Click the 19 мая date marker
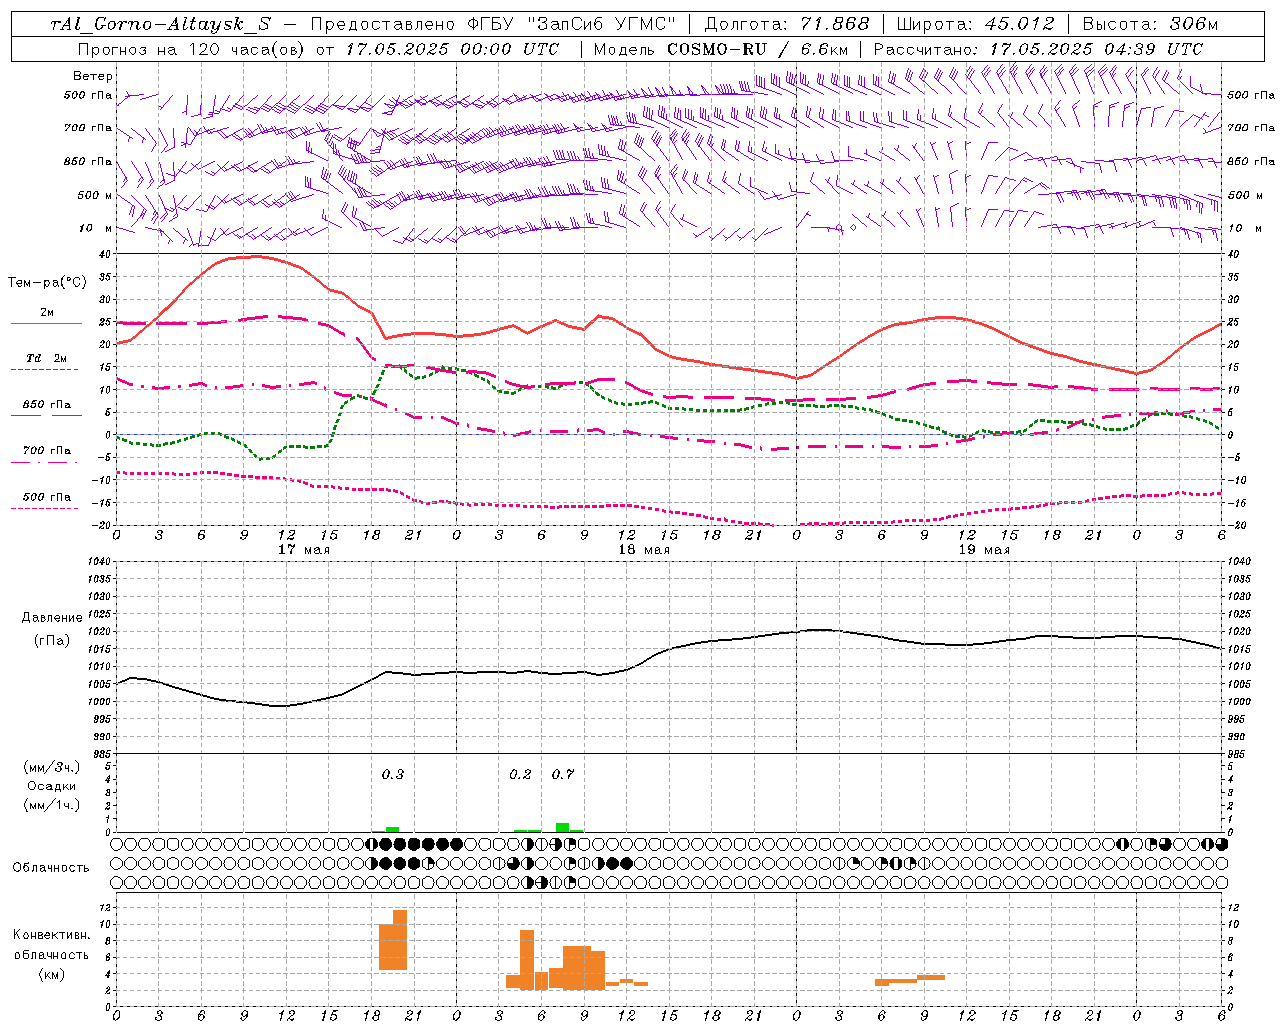1280x1024 pixels. 984,550
